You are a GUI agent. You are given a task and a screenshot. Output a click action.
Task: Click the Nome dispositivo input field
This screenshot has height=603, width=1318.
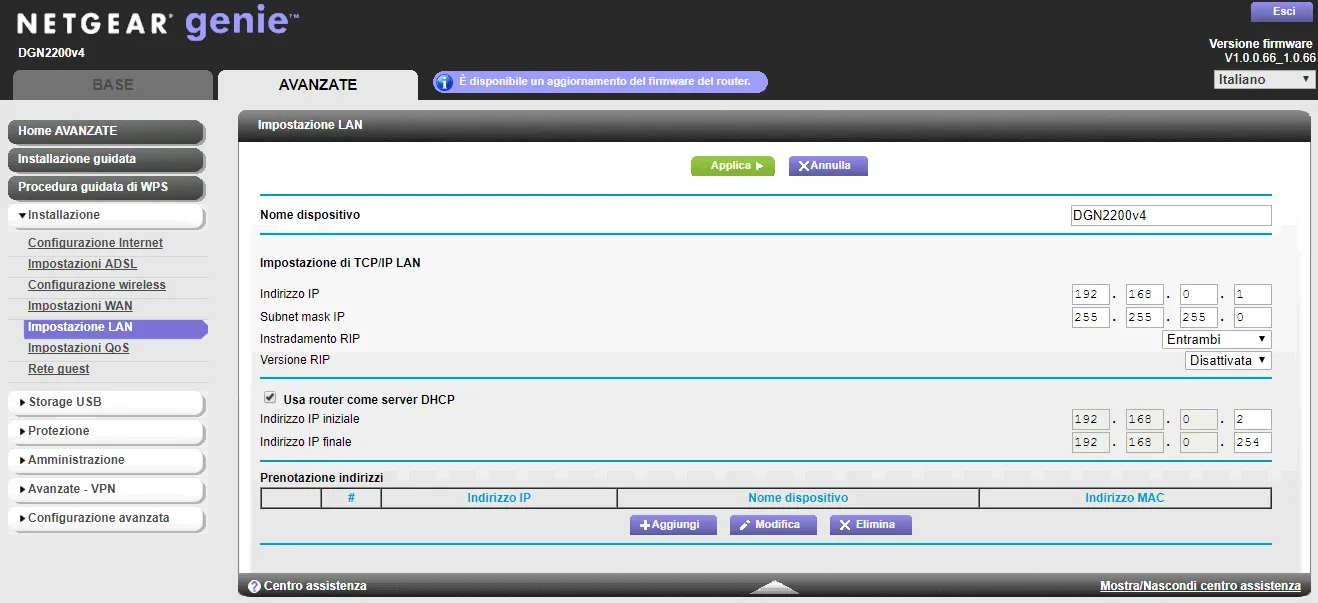click(1170, 215)
